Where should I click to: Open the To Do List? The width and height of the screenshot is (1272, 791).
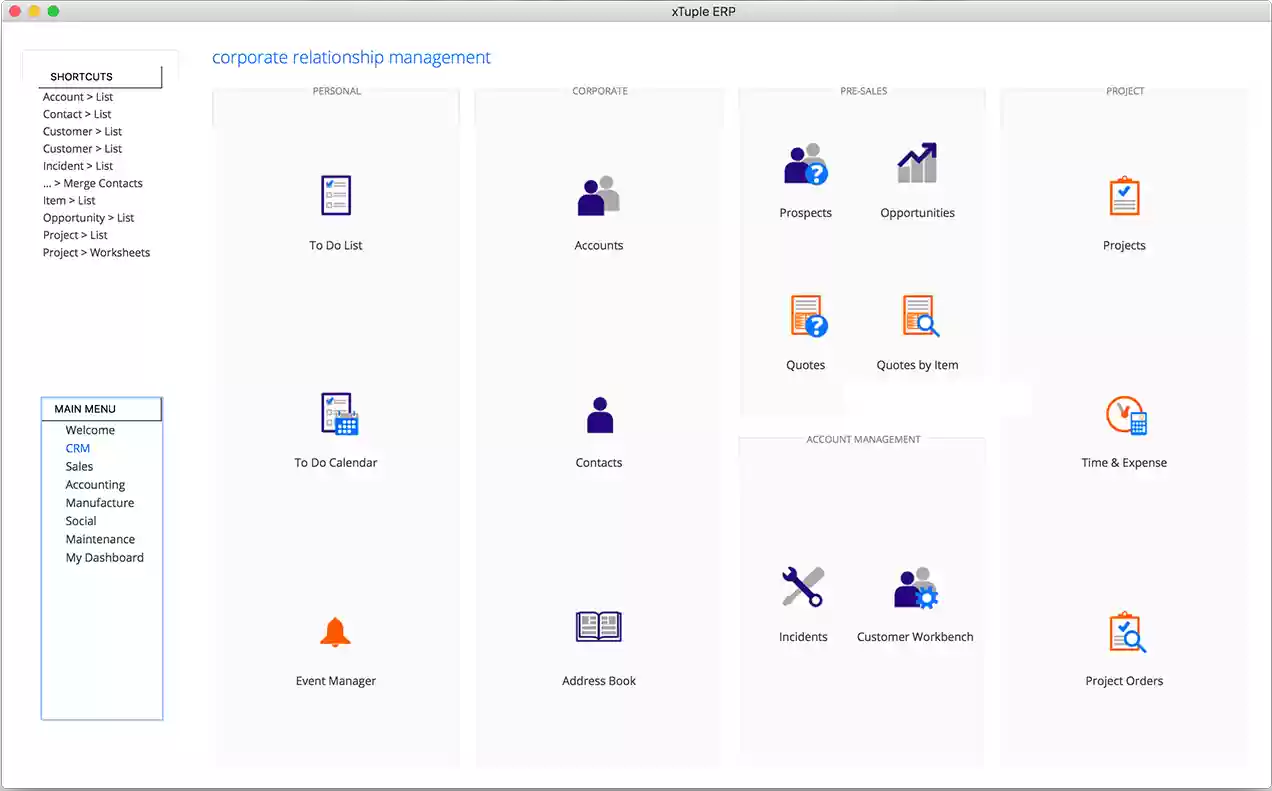click(335, 195)
